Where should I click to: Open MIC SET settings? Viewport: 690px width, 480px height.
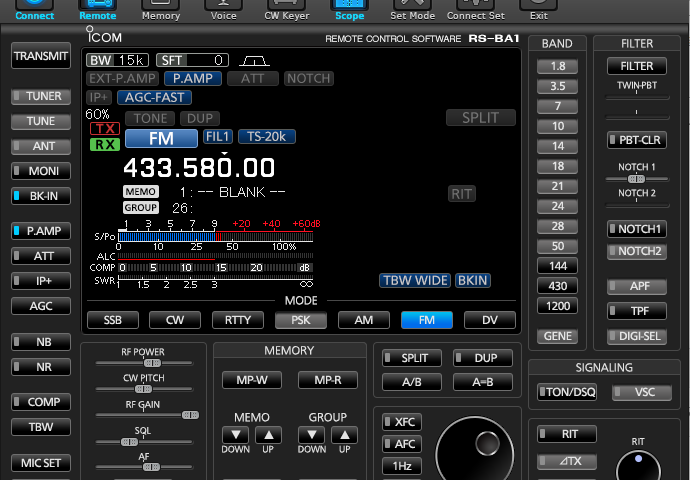pos(41,463)
